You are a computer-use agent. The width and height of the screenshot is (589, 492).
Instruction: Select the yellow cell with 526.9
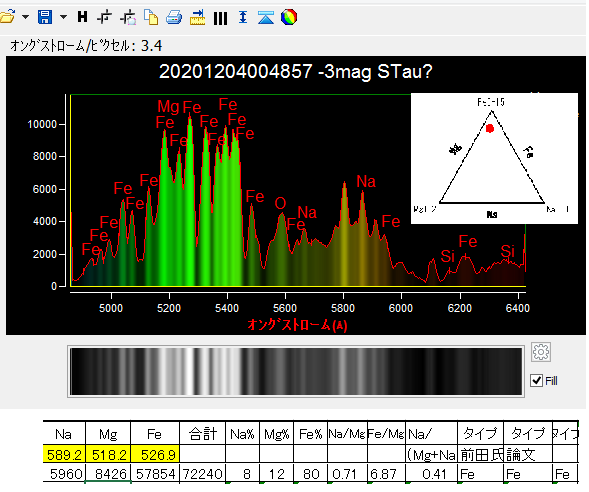click(155, 454)
